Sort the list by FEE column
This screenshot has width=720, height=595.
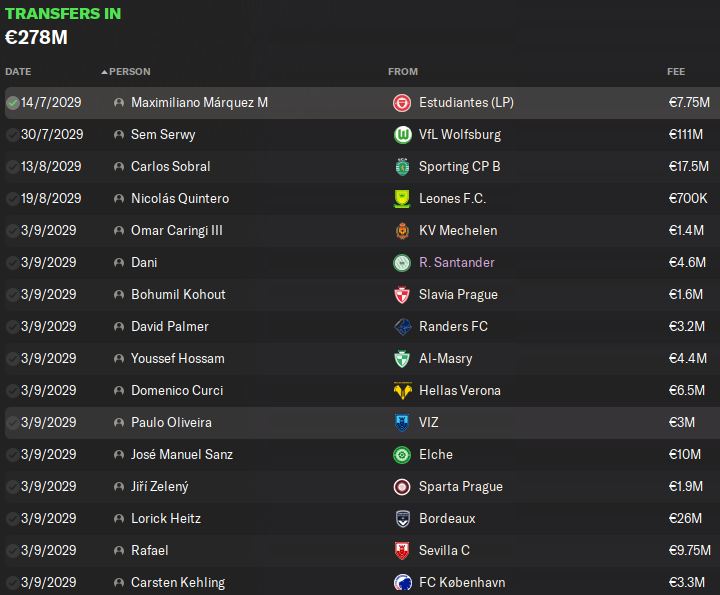point(676,72)
